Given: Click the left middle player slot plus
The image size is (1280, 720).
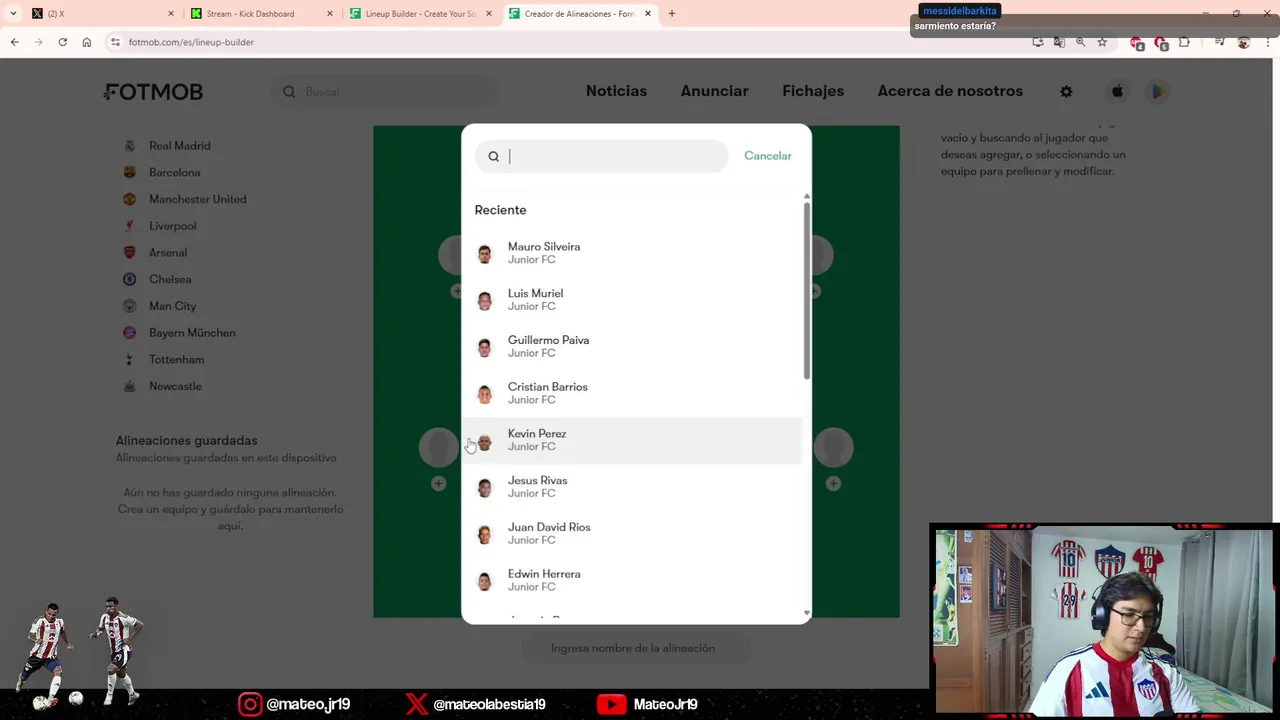Looking at the screenshot, I should (438, 484).
